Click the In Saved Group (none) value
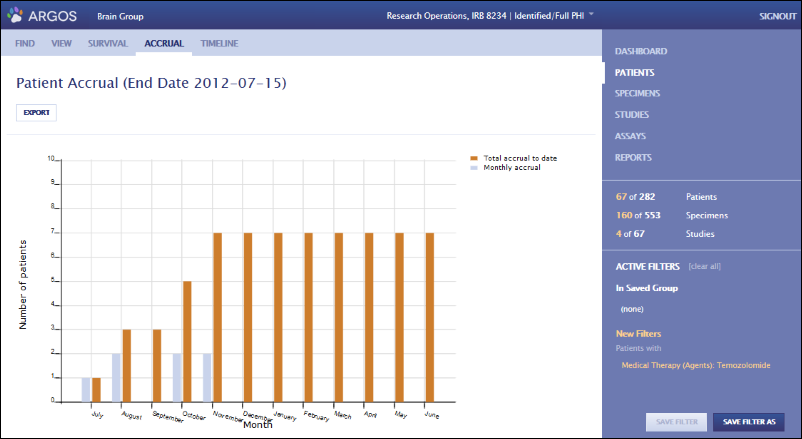The height and width of the screenshot is (439, 802). 632,309
